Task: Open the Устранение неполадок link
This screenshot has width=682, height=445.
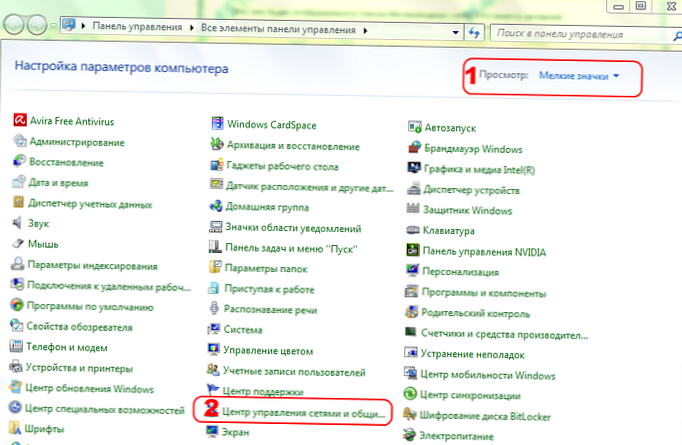Action: [x=472, y=354]
